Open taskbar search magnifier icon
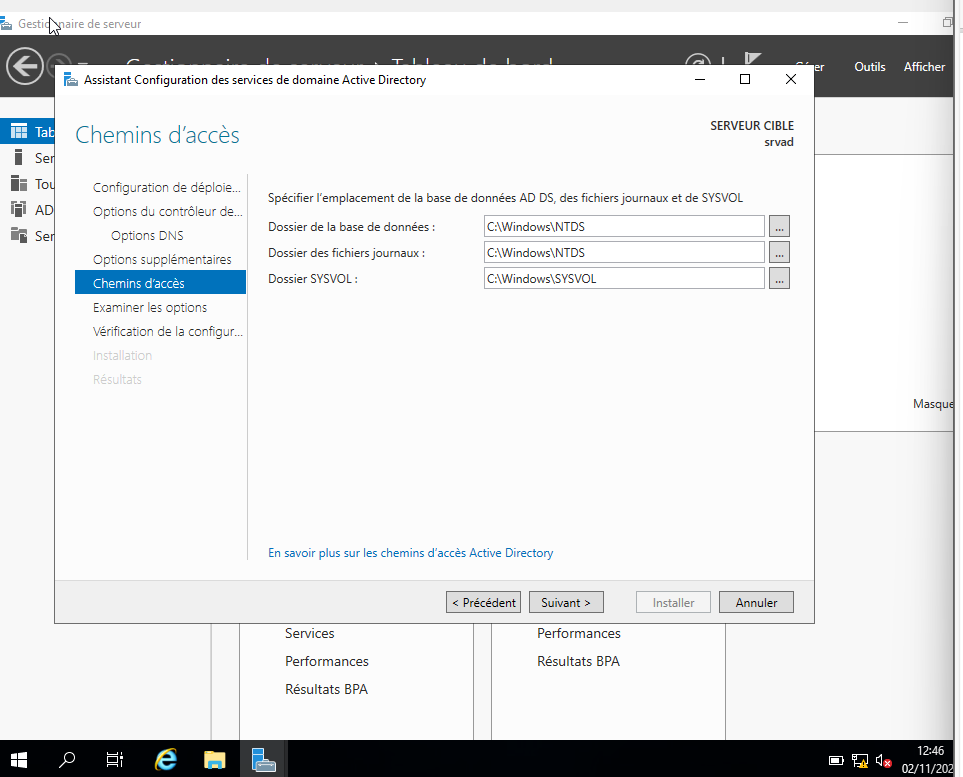The width and height of the screenshot is (963, 777). point(67,759)
